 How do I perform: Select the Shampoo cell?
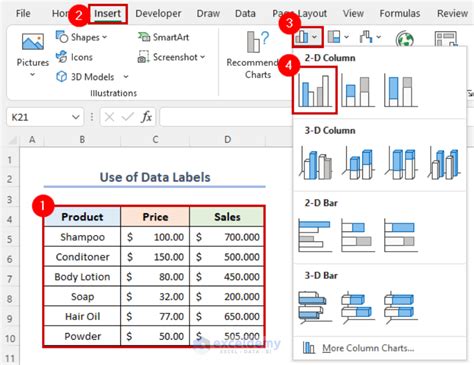(x=82, y=237)
